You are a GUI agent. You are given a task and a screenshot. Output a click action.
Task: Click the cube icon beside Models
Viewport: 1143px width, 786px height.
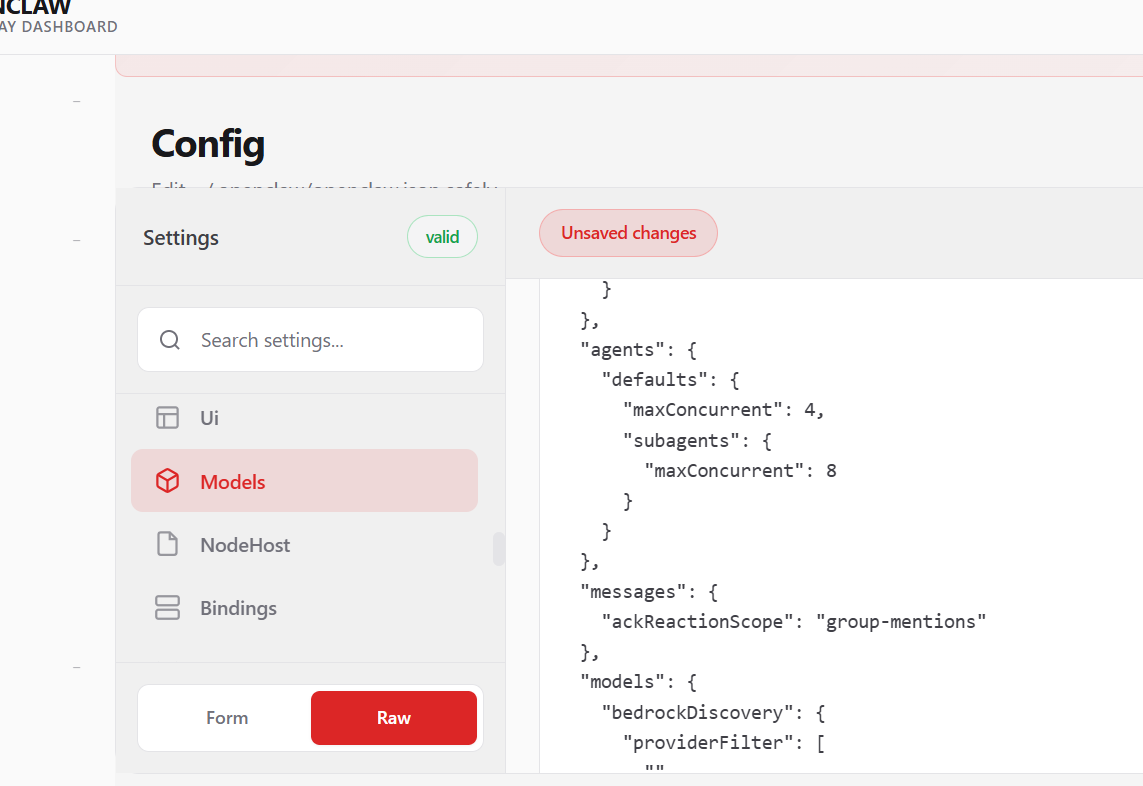(x=167, y=482)
